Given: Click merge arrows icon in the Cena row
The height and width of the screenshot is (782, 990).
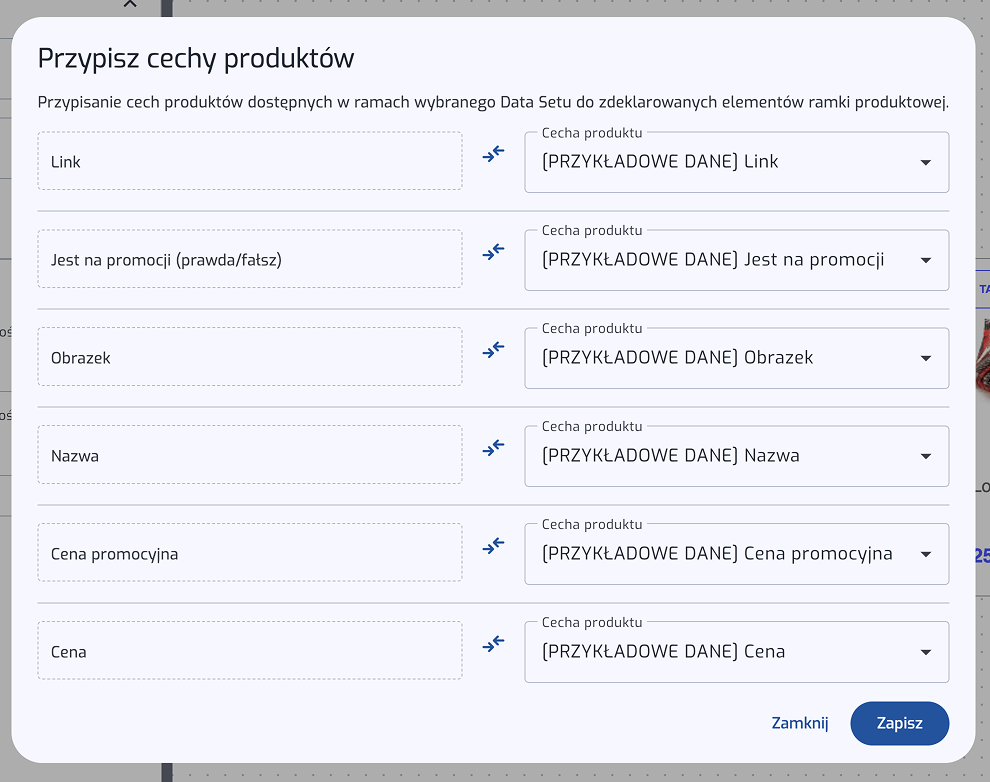Looking at the screenshot, I should click(493, 644).
